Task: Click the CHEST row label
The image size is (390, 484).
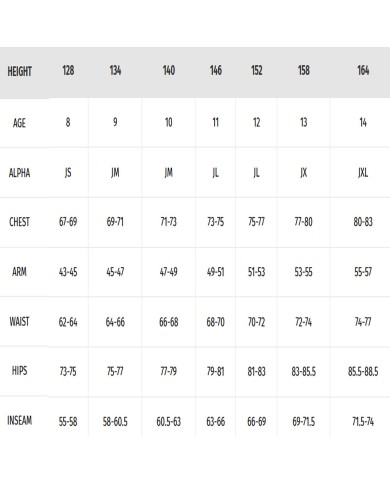Action: pyautogui.click(x=19, y=222)
